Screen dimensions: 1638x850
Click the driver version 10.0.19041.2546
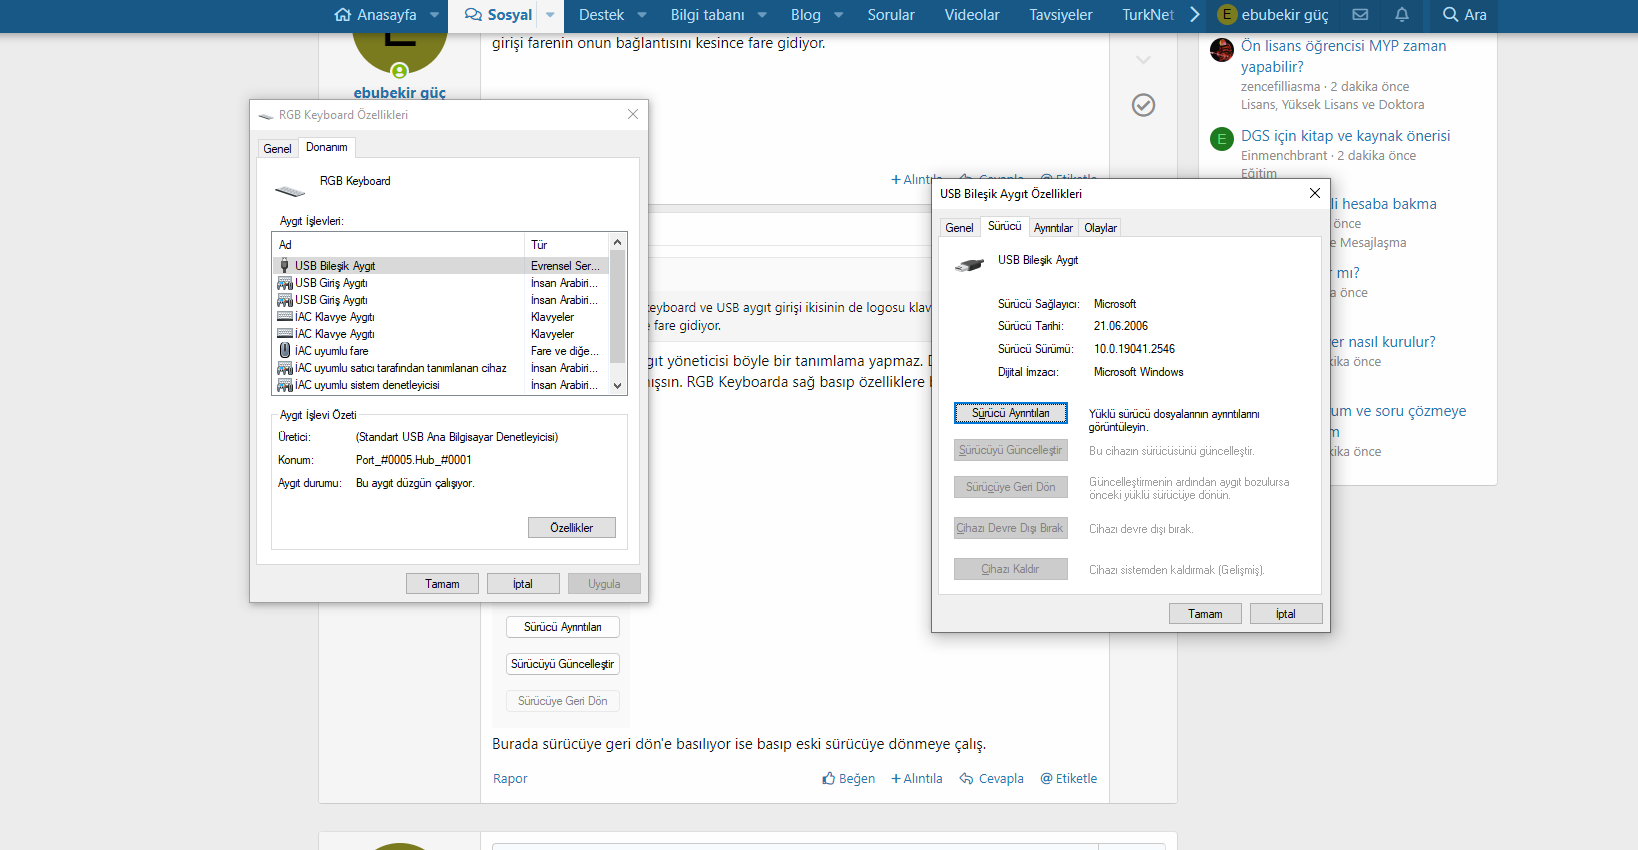[1134, 349]
